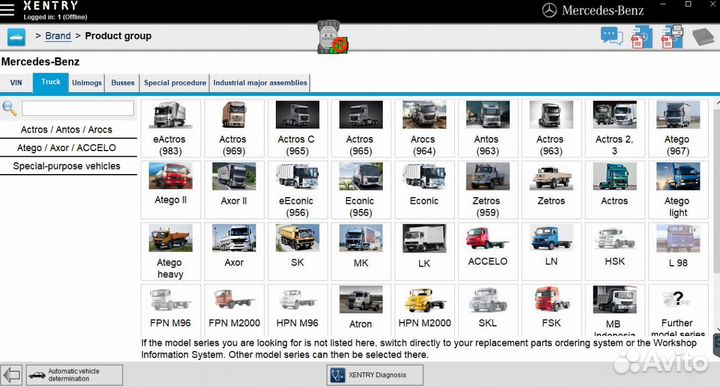This screenshot has width=720, height=387.
Task: Select the ACCELO truck model
Action: coord(488,252)
